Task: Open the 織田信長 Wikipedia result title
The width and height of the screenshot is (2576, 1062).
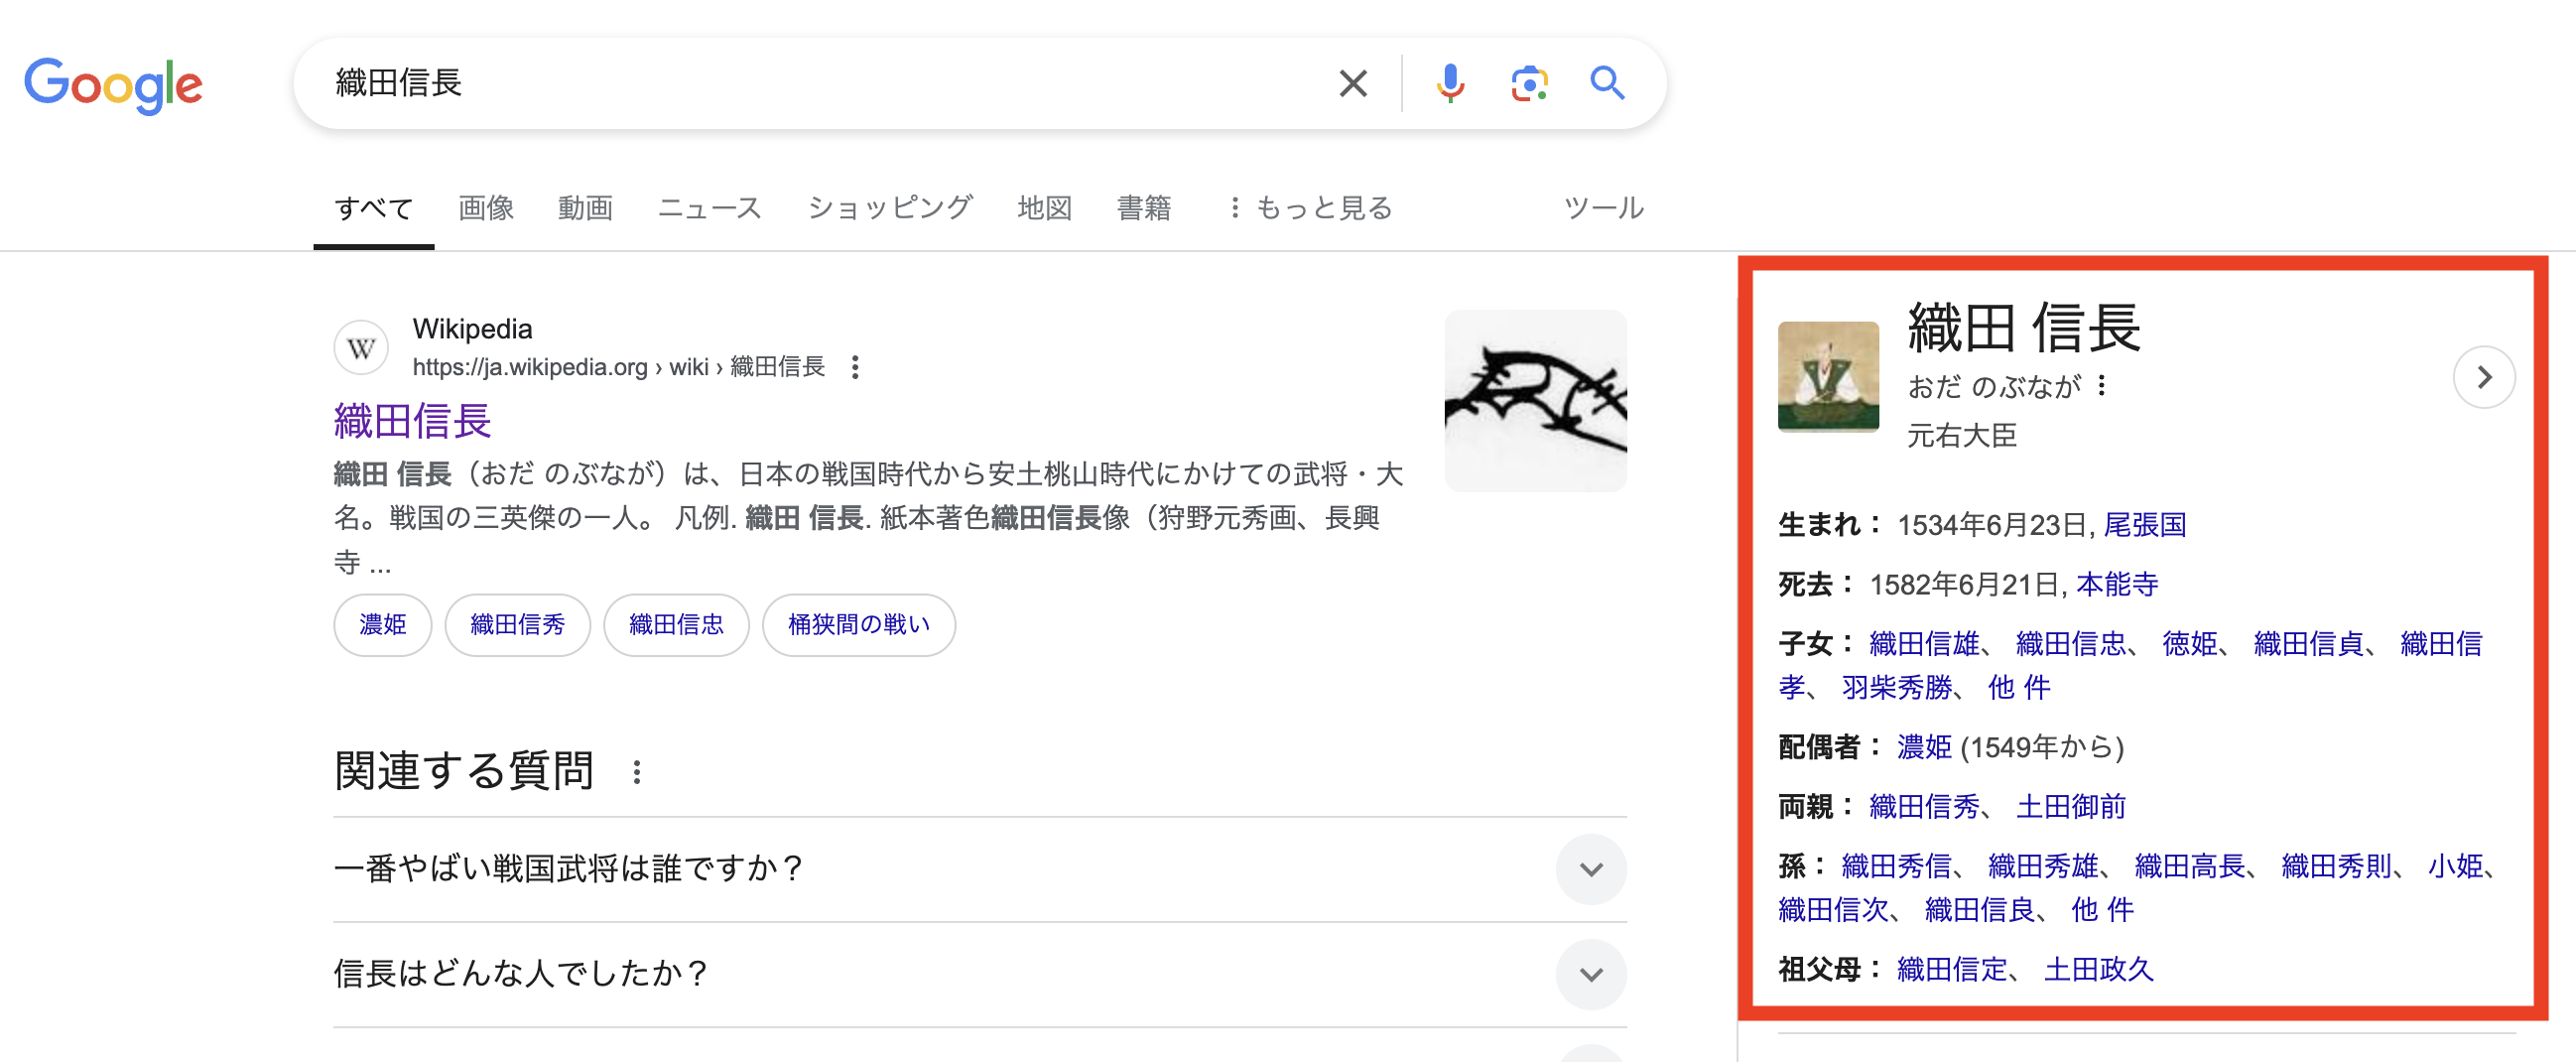Action: pyautogui.click(x=412, y=421)
